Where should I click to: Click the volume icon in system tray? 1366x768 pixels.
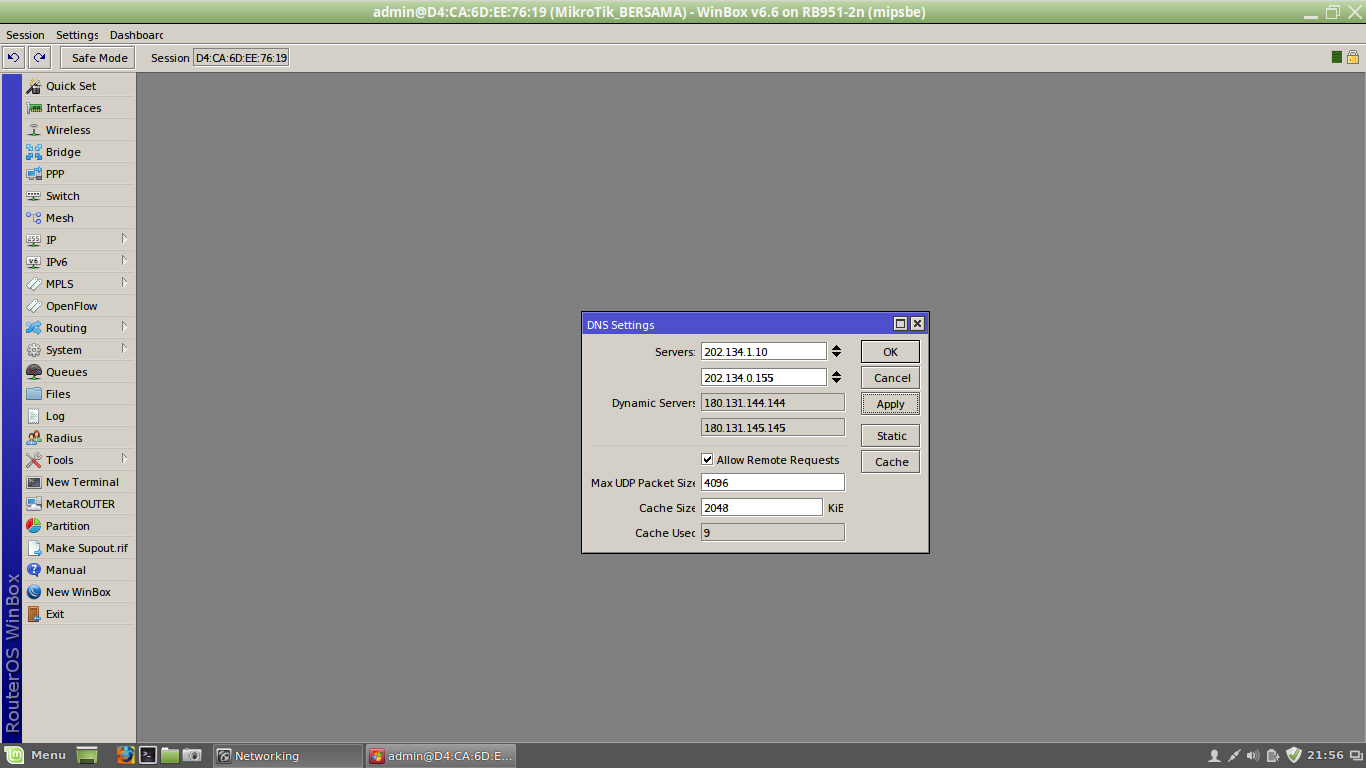(x=1253, y=755)
